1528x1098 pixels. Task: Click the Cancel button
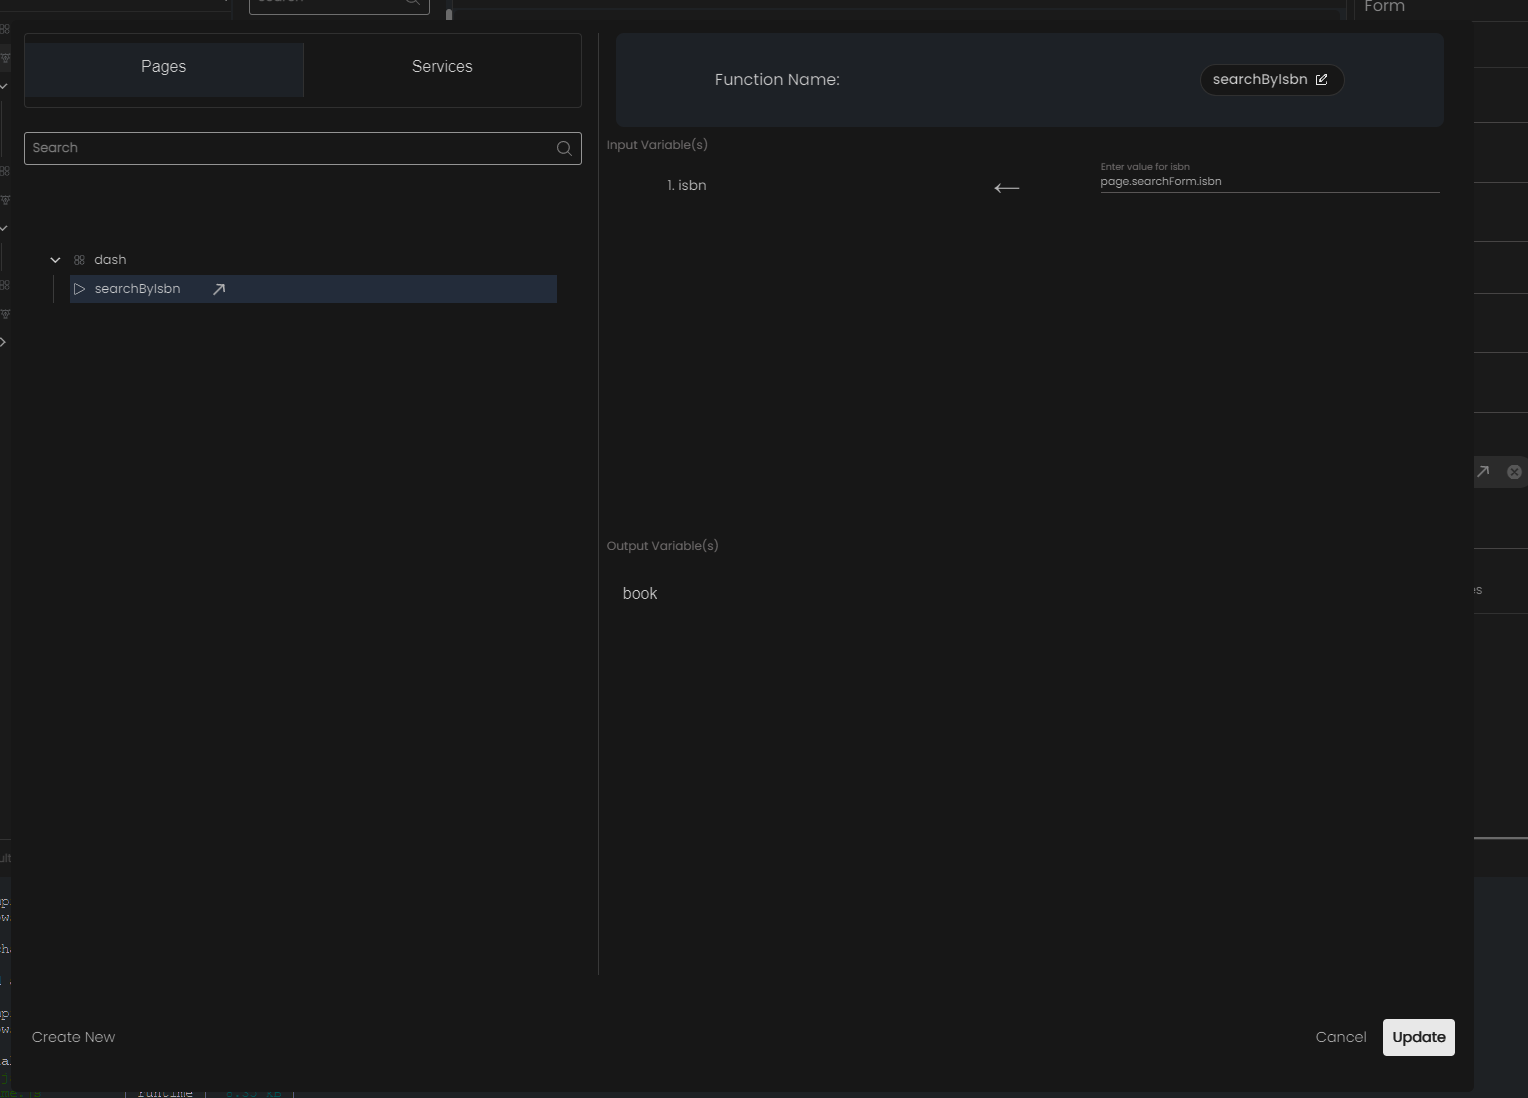click(1341, 1037)
